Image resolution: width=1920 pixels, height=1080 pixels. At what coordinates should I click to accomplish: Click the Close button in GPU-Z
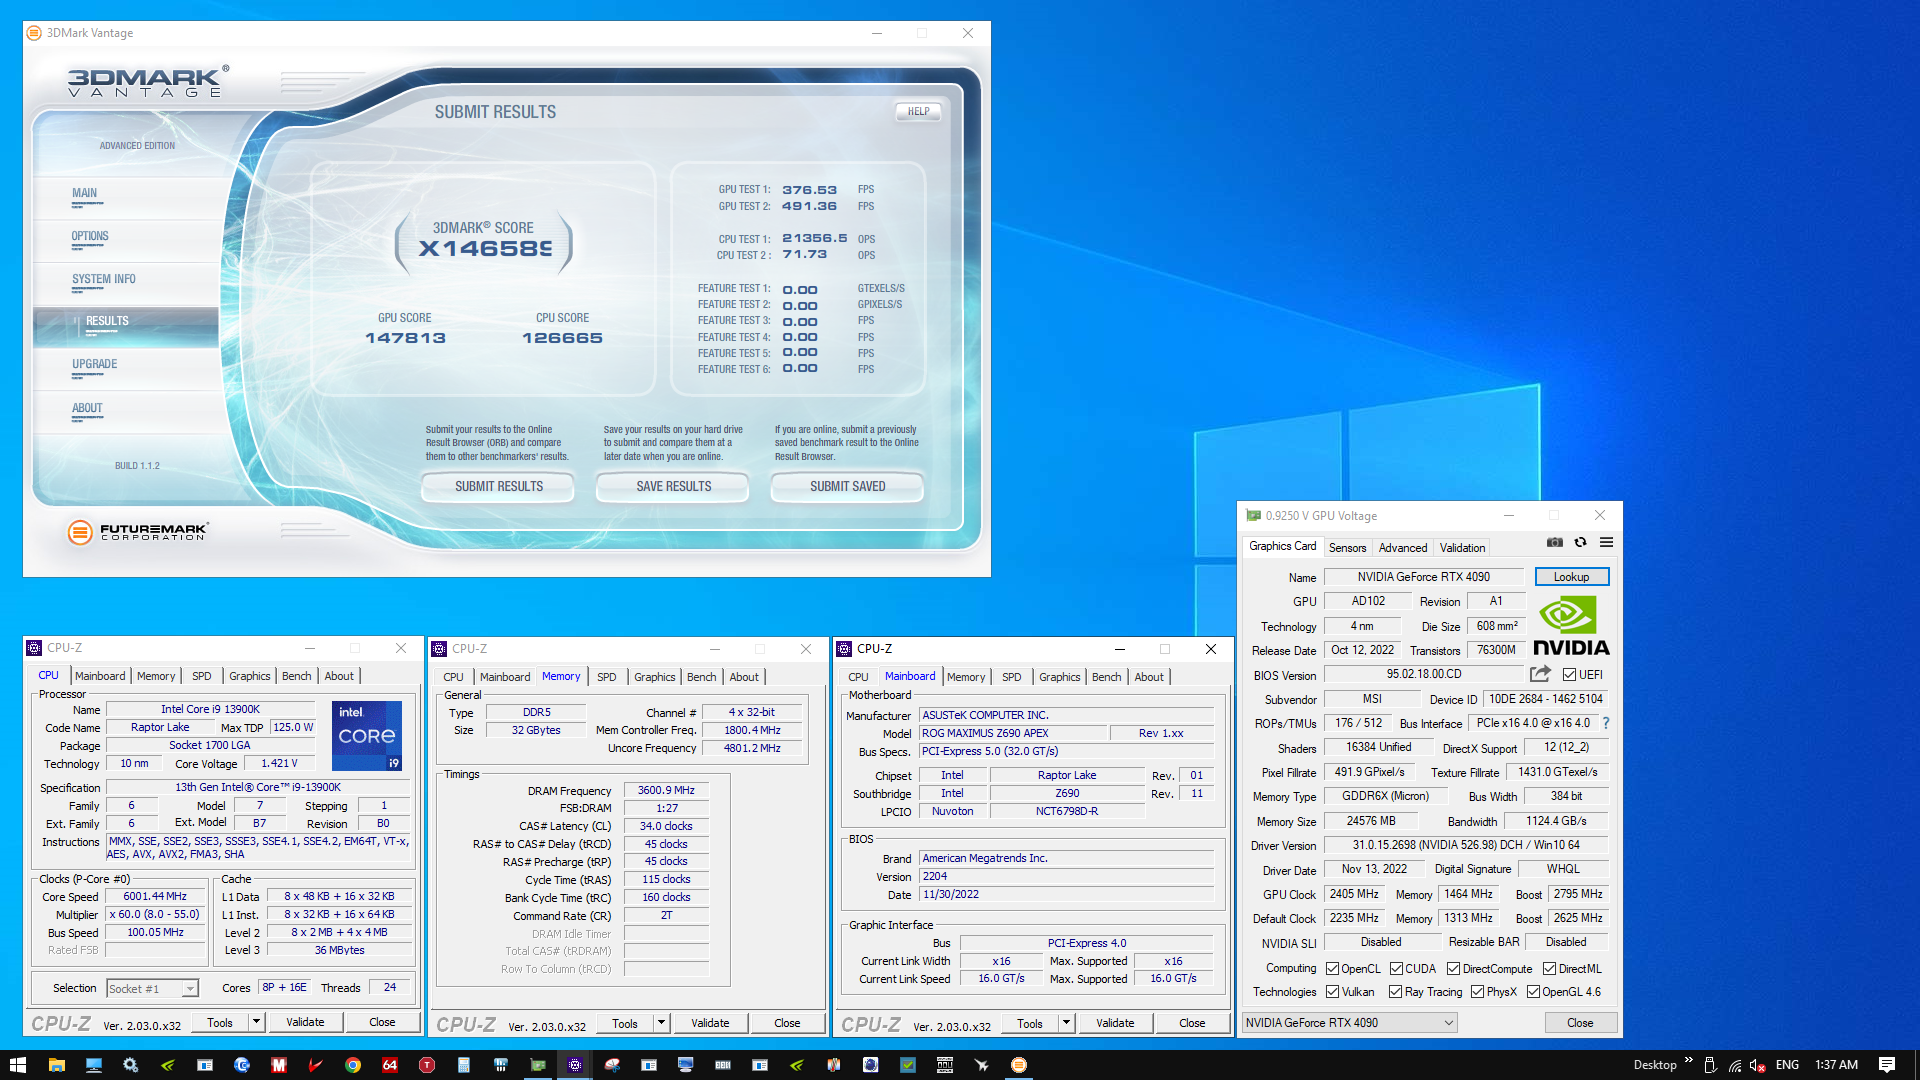1580,1022
